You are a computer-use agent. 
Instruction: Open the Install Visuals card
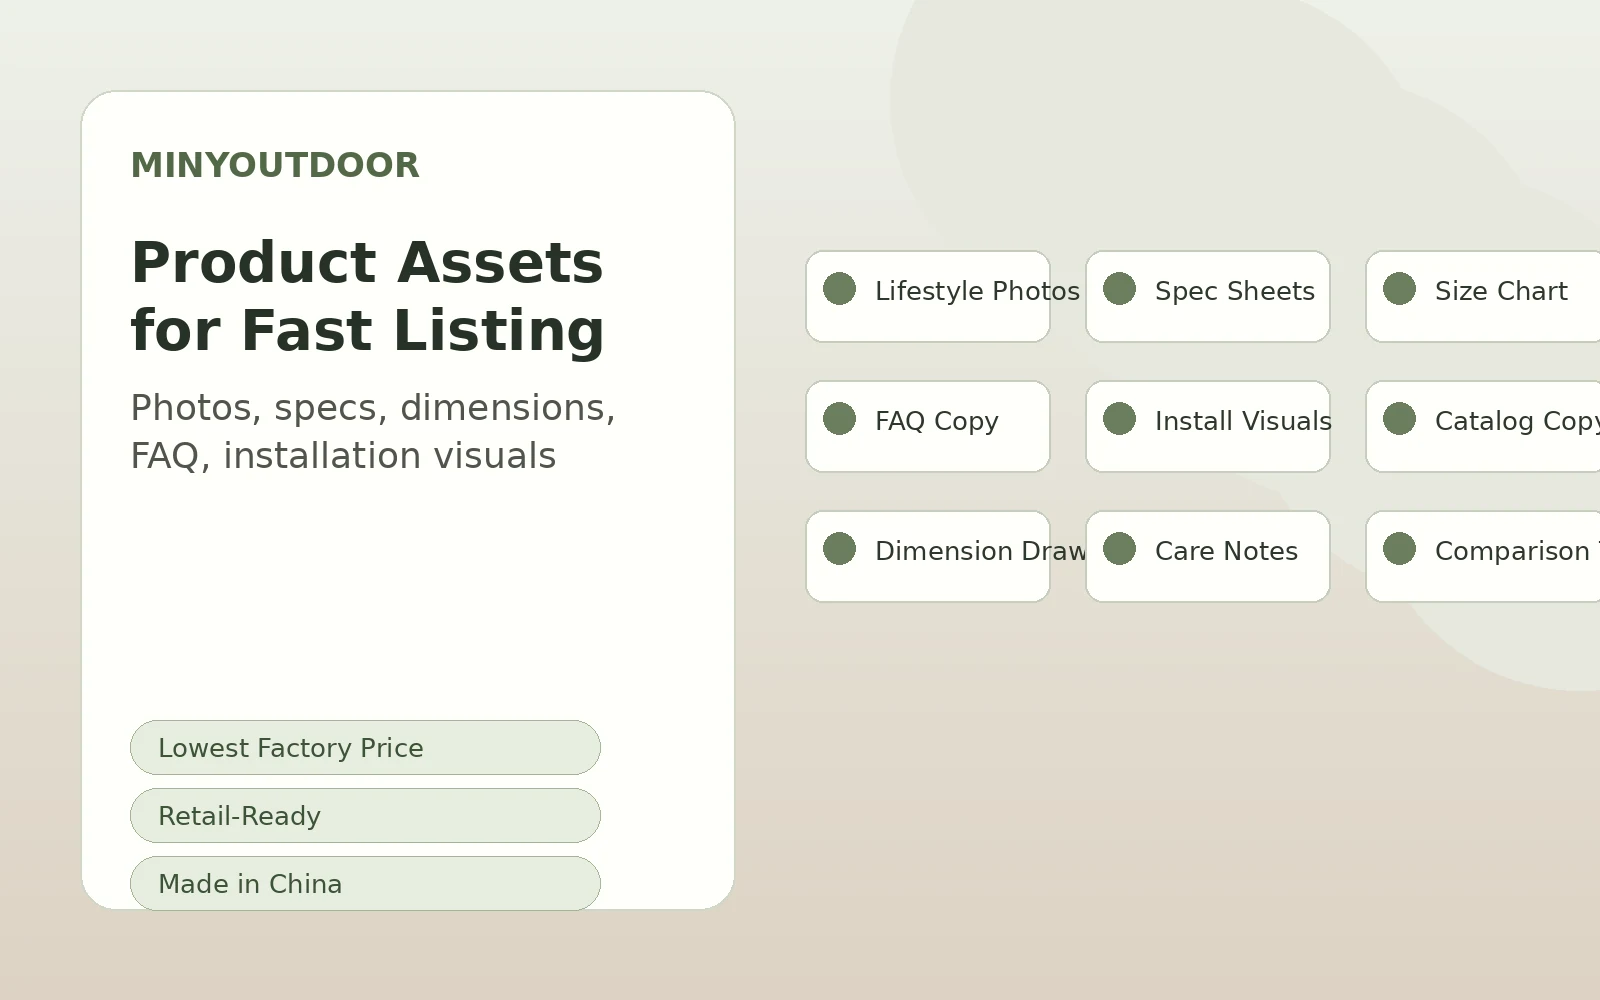1208,427
